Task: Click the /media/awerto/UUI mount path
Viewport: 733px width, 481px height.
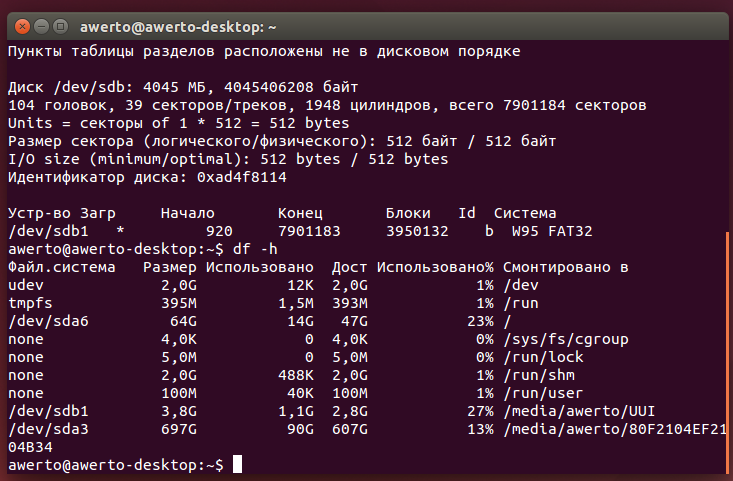Action: click(579, 411)
